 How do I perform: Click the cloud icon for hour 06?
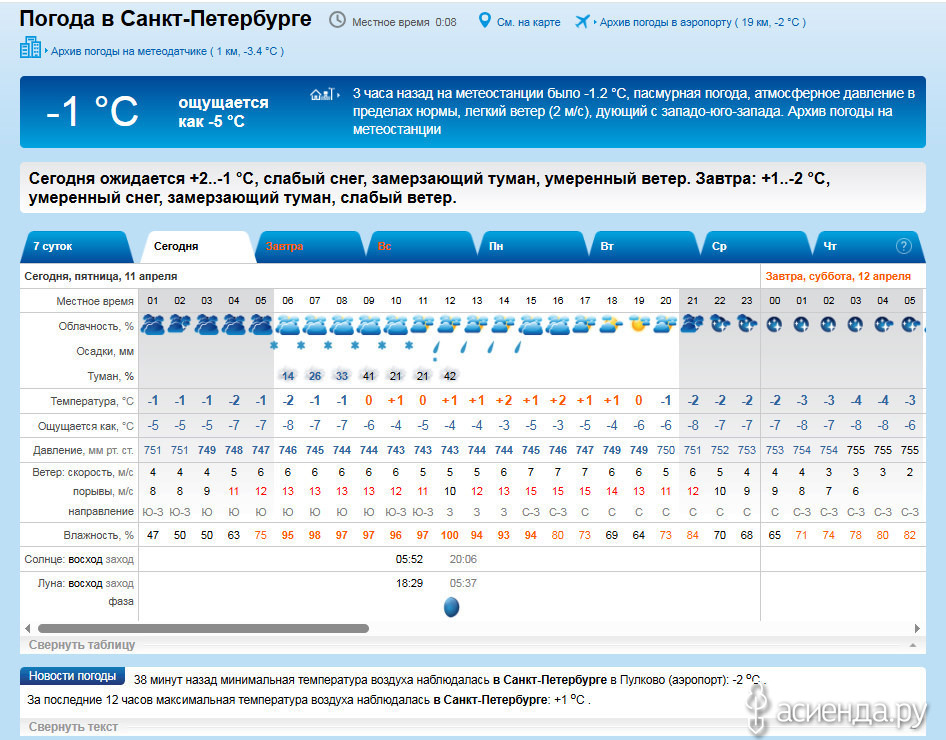[x=288, y=326]
